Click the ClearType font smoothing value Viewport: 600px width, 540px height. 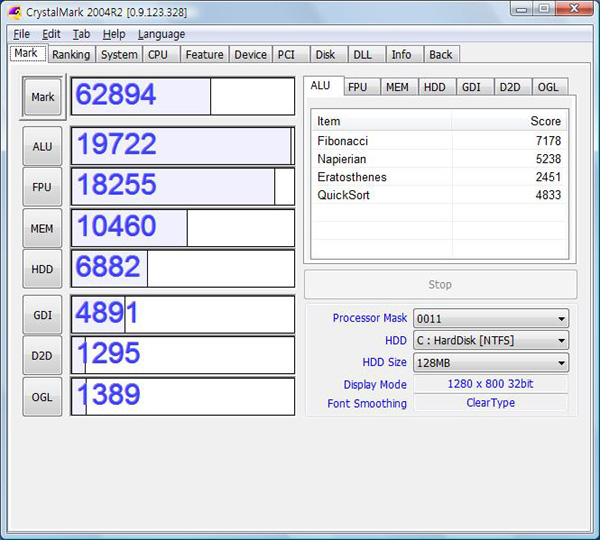pyautogui.click(x=491, y=403)
